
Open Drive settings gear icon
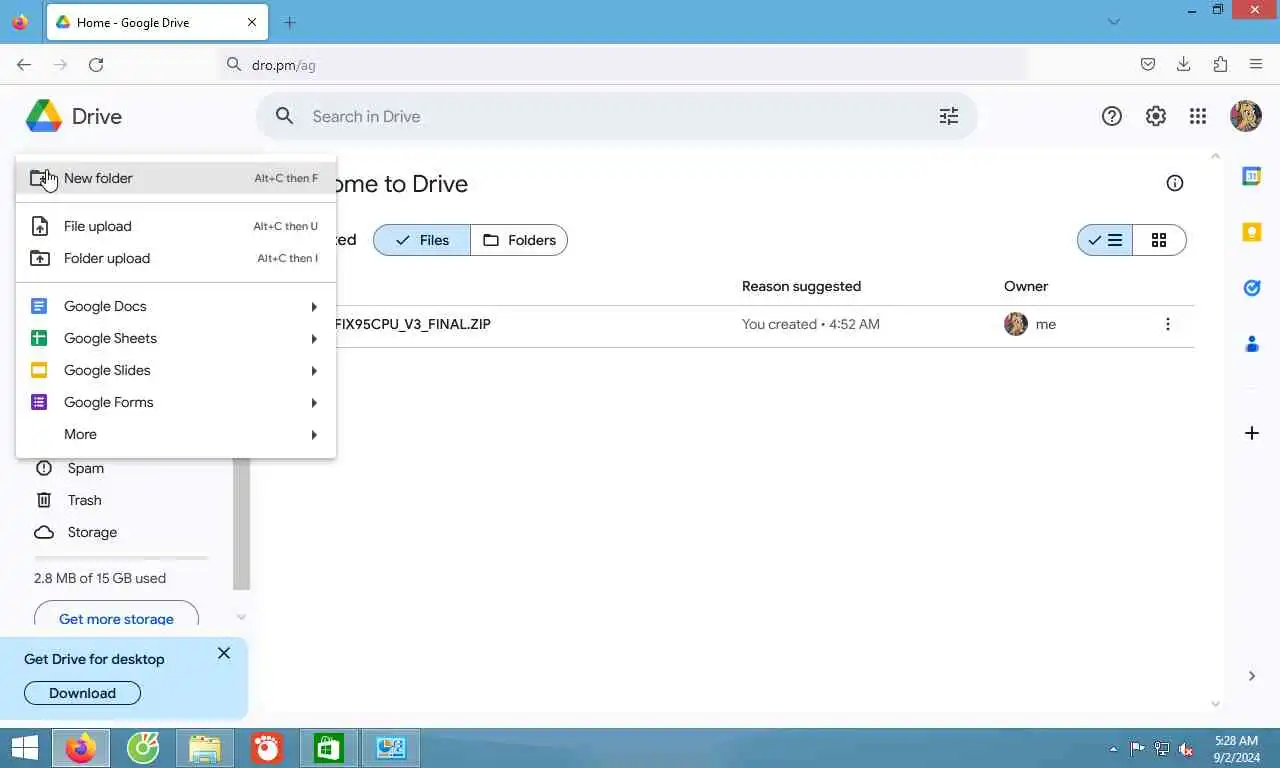1156,116
